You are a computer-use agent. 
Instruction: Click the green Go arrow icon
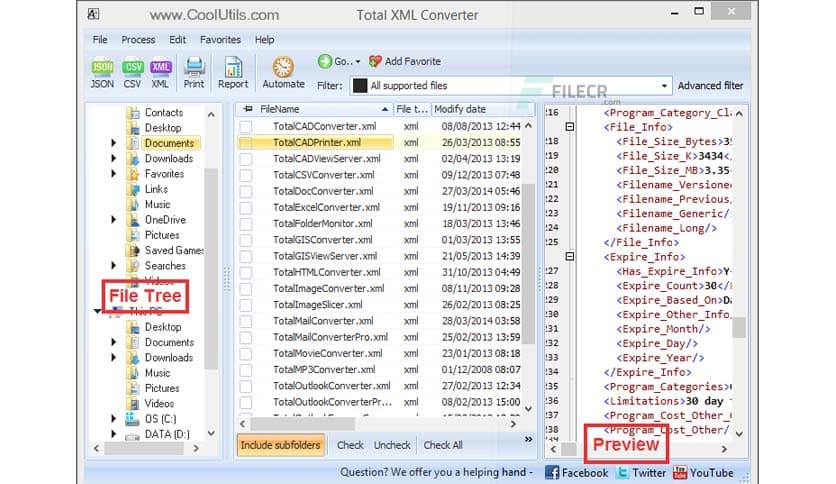tap(325, 61)
